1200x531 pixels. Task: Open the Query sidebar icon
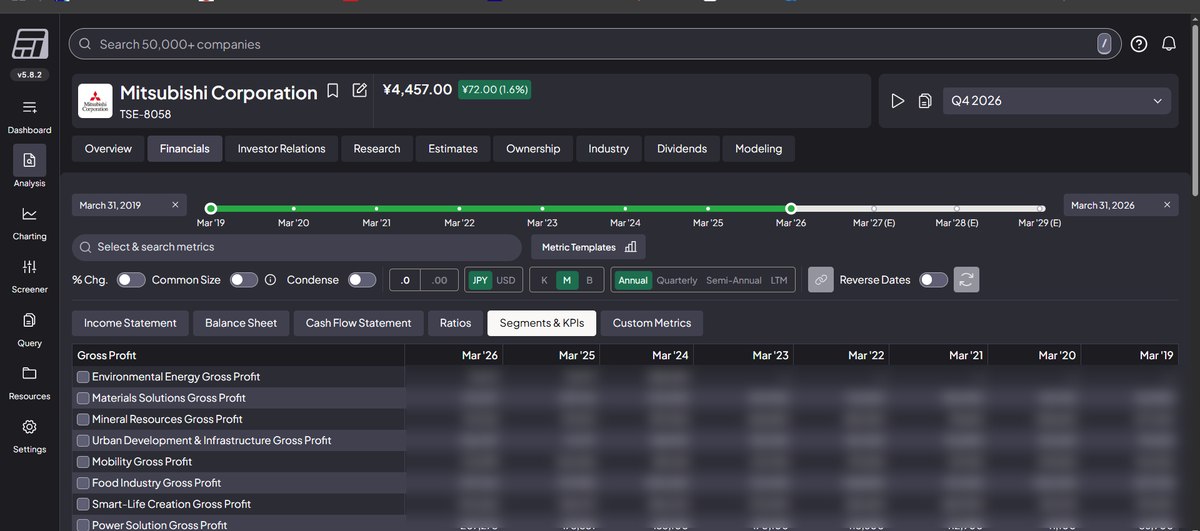coord(29,320)
